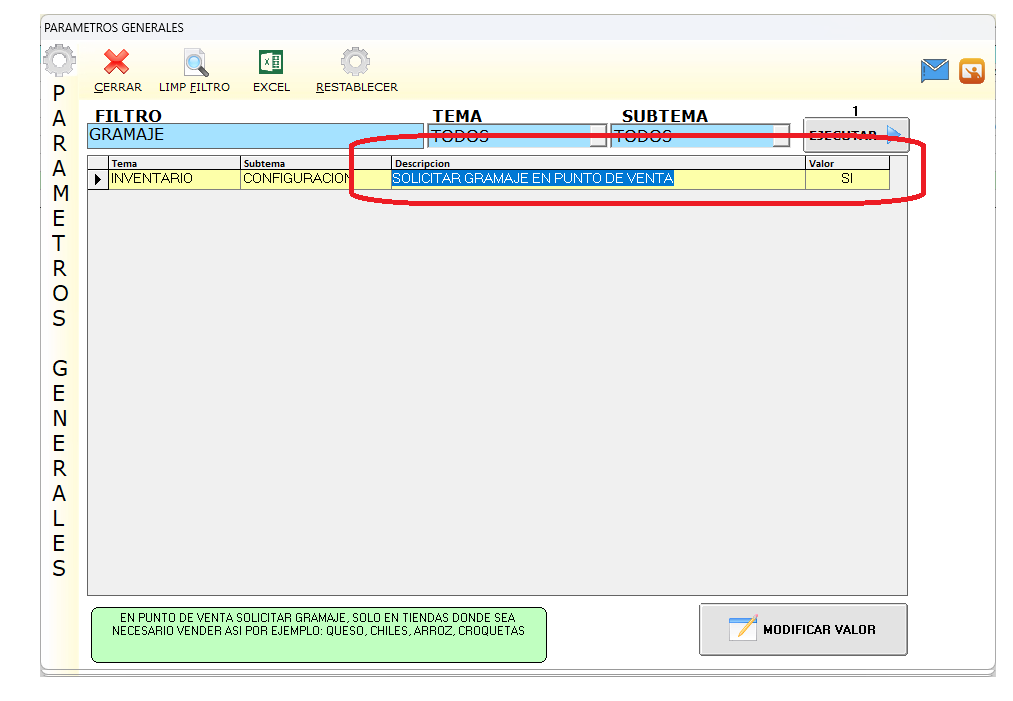The height and width of the screenshot is (701, 1013).
Task: Select the row via its arrow indicator
Action: [98, 179]
